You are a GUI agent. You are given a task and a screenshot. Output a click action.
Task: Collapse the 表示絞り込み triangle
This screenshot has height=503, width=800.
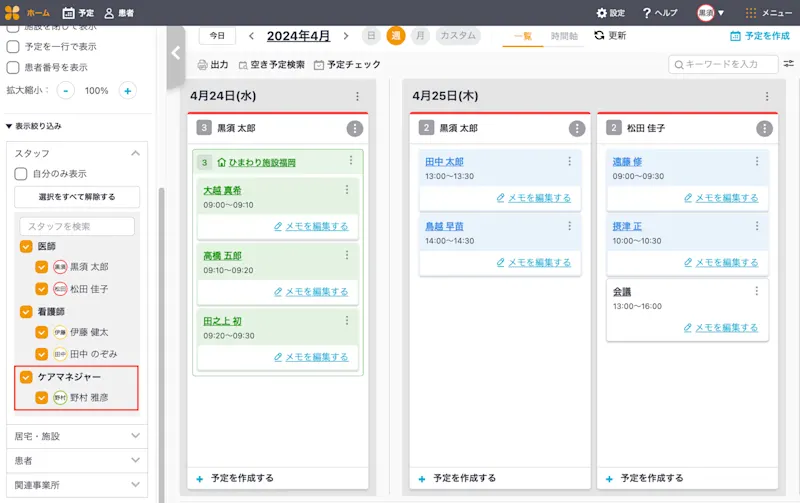click(9, 126)
